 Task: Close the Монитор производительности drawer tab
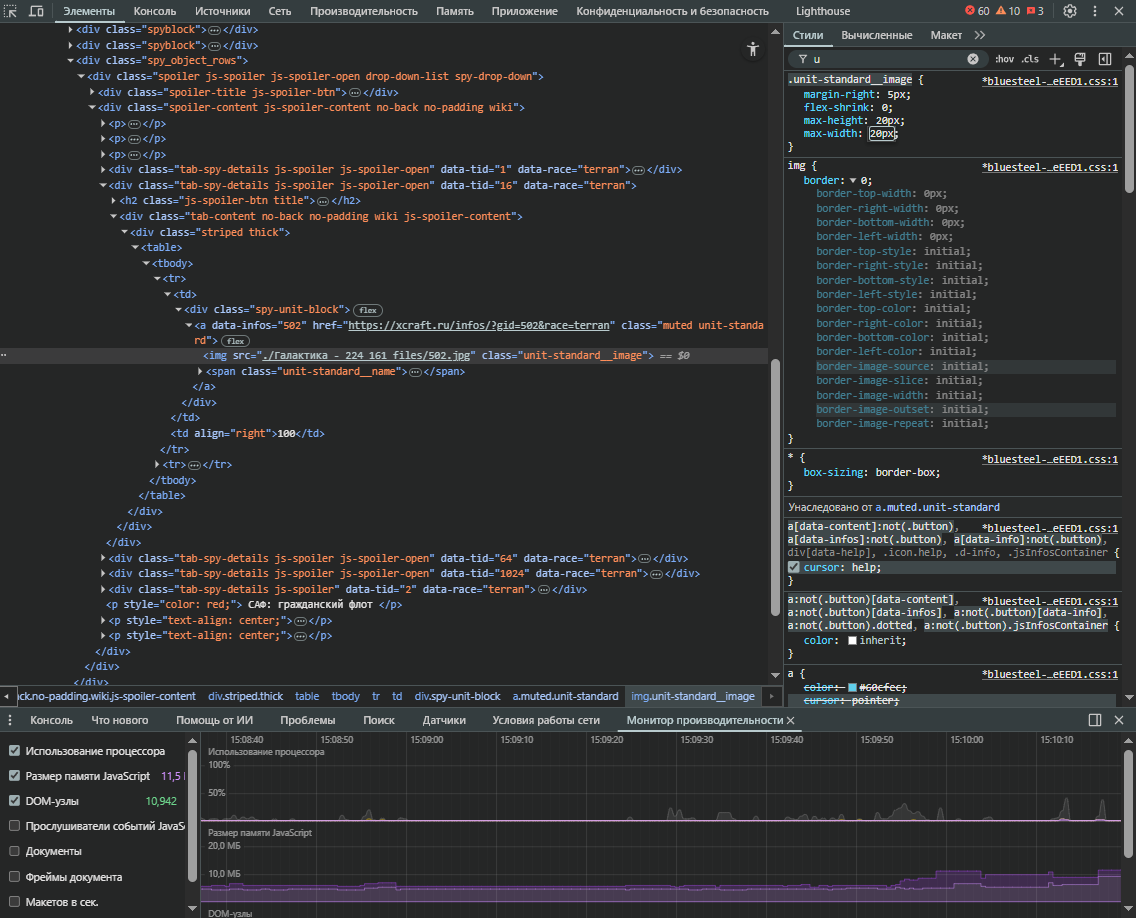(x=790, y=720)
